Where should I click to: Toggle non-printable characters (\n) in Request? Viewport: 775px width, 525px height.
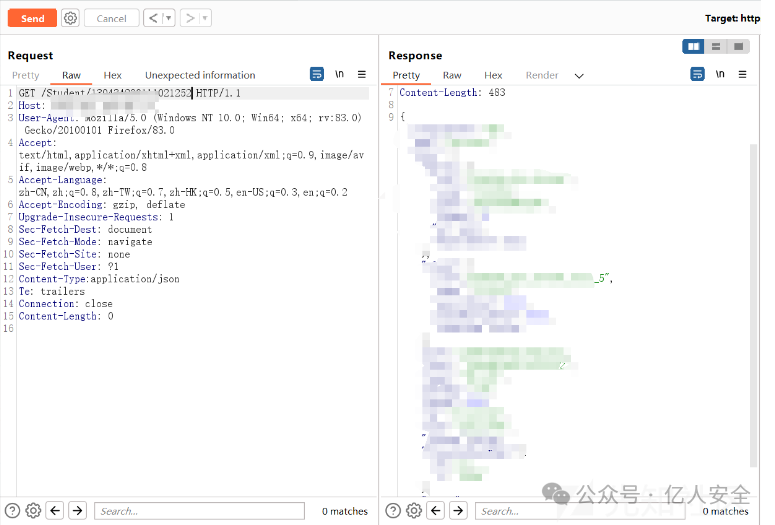pyautogui.click(x=340, y=74)
